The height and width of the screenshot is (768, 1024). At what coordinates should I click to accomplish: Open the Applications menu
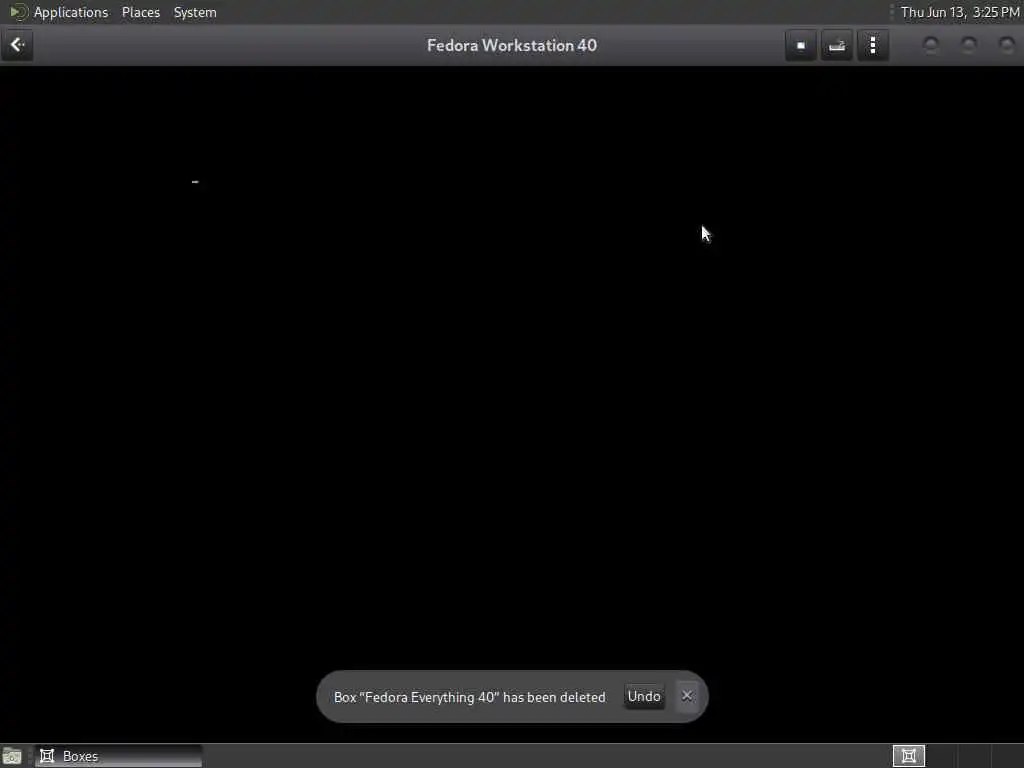tap(71, 12)
